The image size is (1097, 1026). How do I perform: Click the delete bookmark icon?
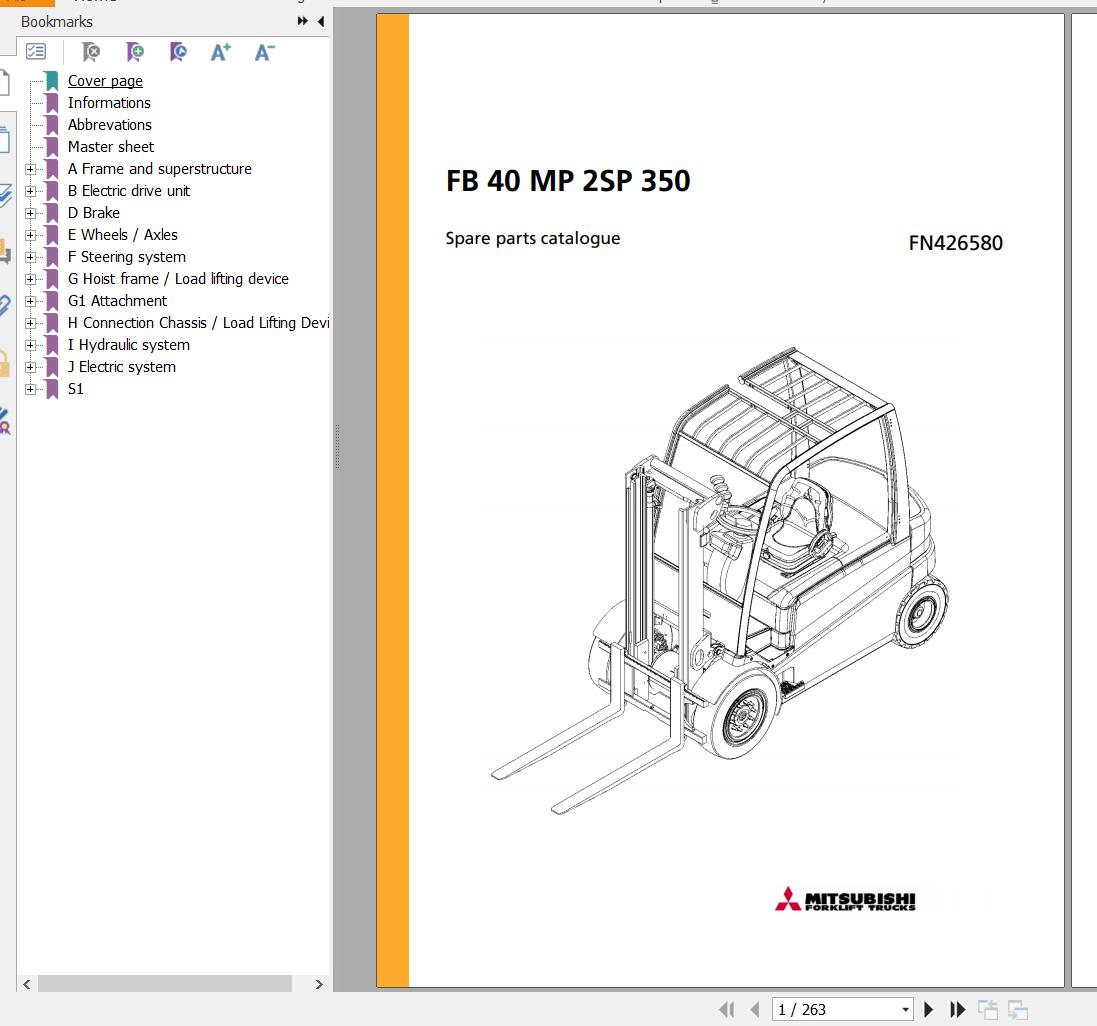(x=90, y=52)
